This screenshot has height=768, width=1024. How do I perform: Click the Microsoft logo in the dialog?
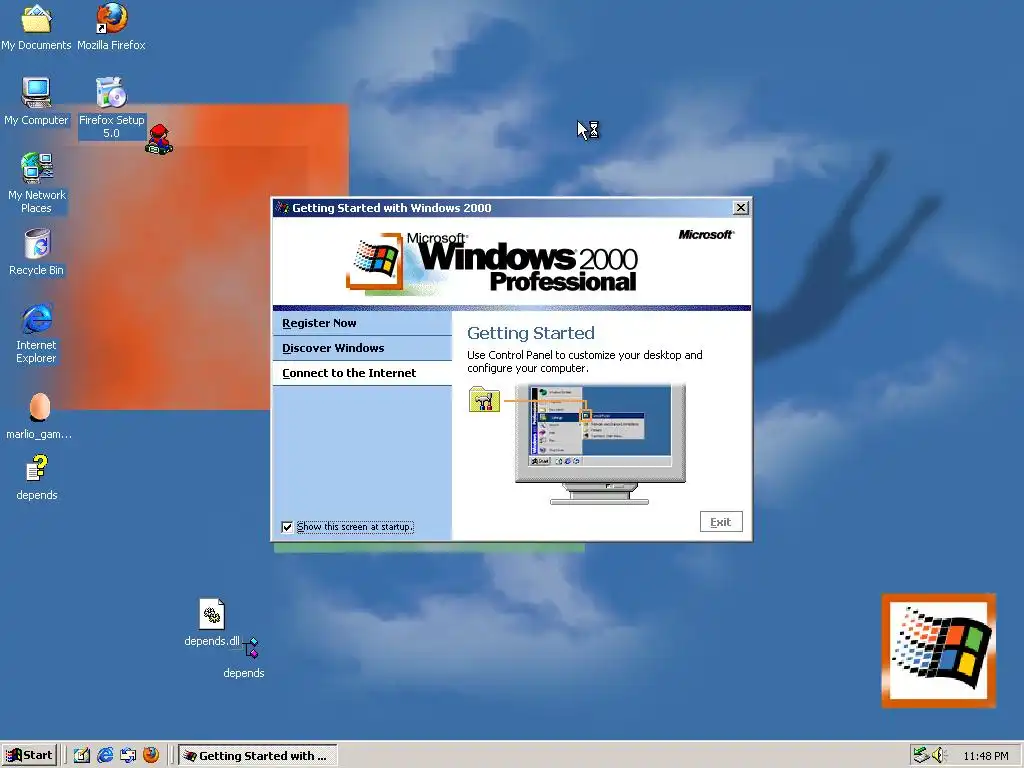(x=706, y=234)
